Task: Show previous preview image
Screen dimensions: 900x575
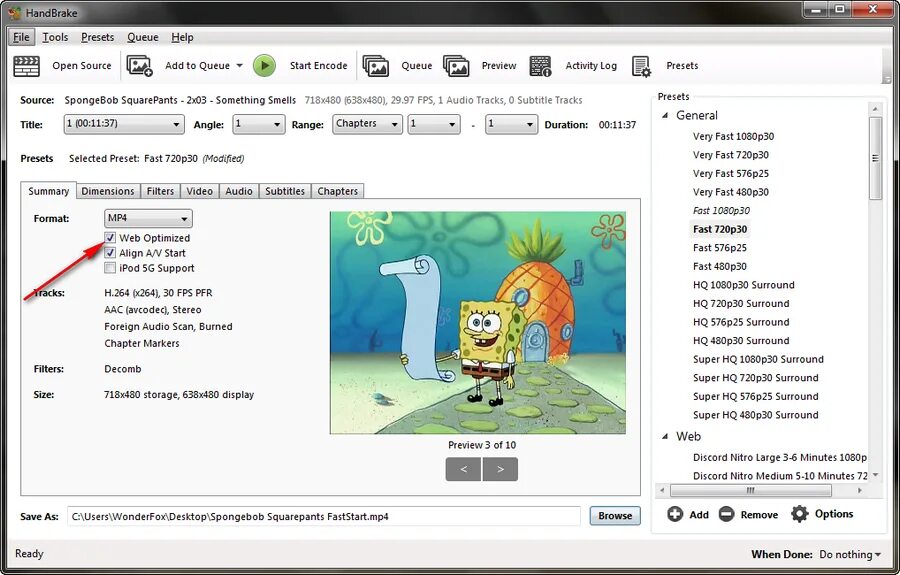Action: [463, 469]
